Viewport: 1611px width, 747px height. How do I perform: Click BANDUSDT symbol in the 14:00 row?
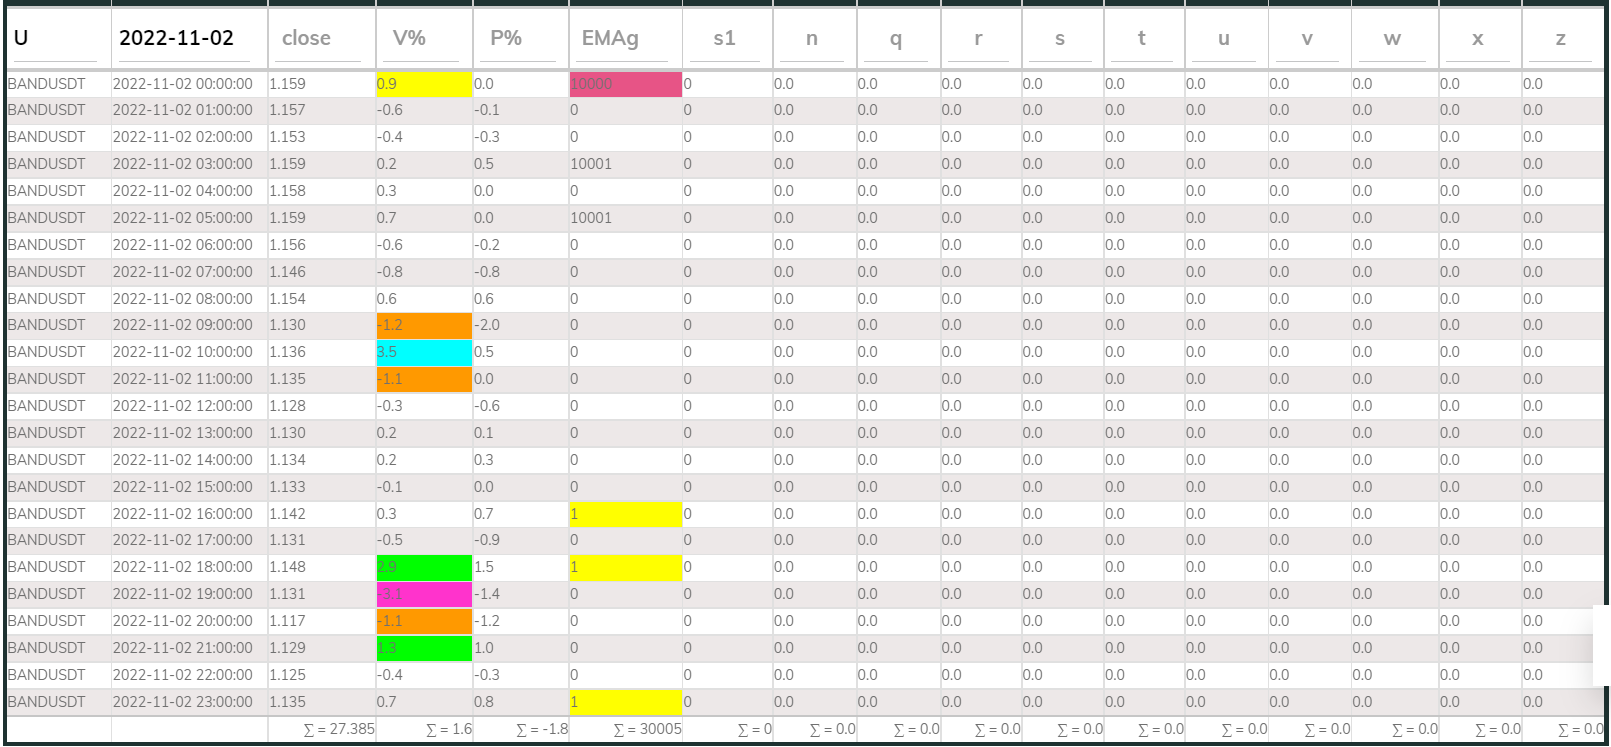[58, 460]
